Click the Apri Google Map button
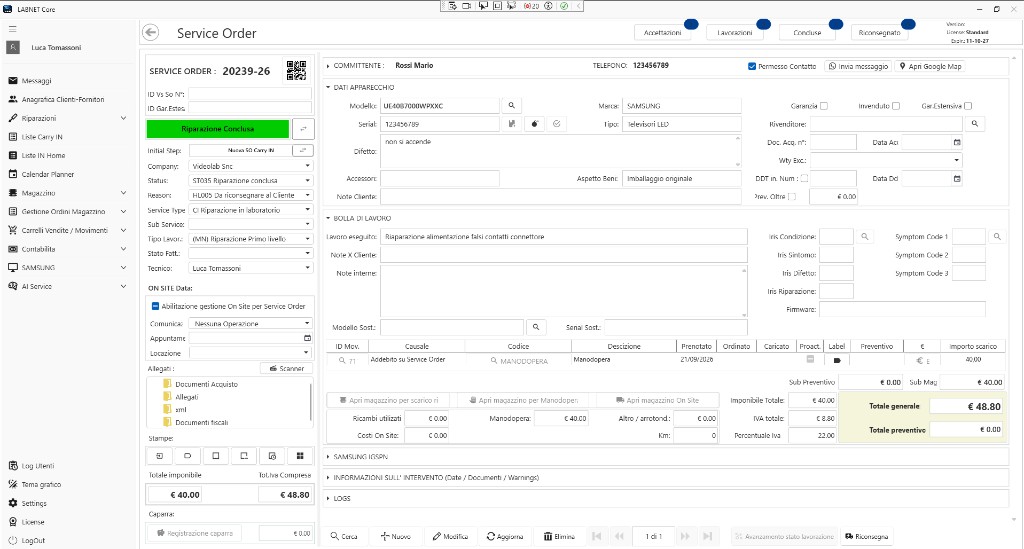The height and width of the screenshot is (549, 1024). [931, 67]
